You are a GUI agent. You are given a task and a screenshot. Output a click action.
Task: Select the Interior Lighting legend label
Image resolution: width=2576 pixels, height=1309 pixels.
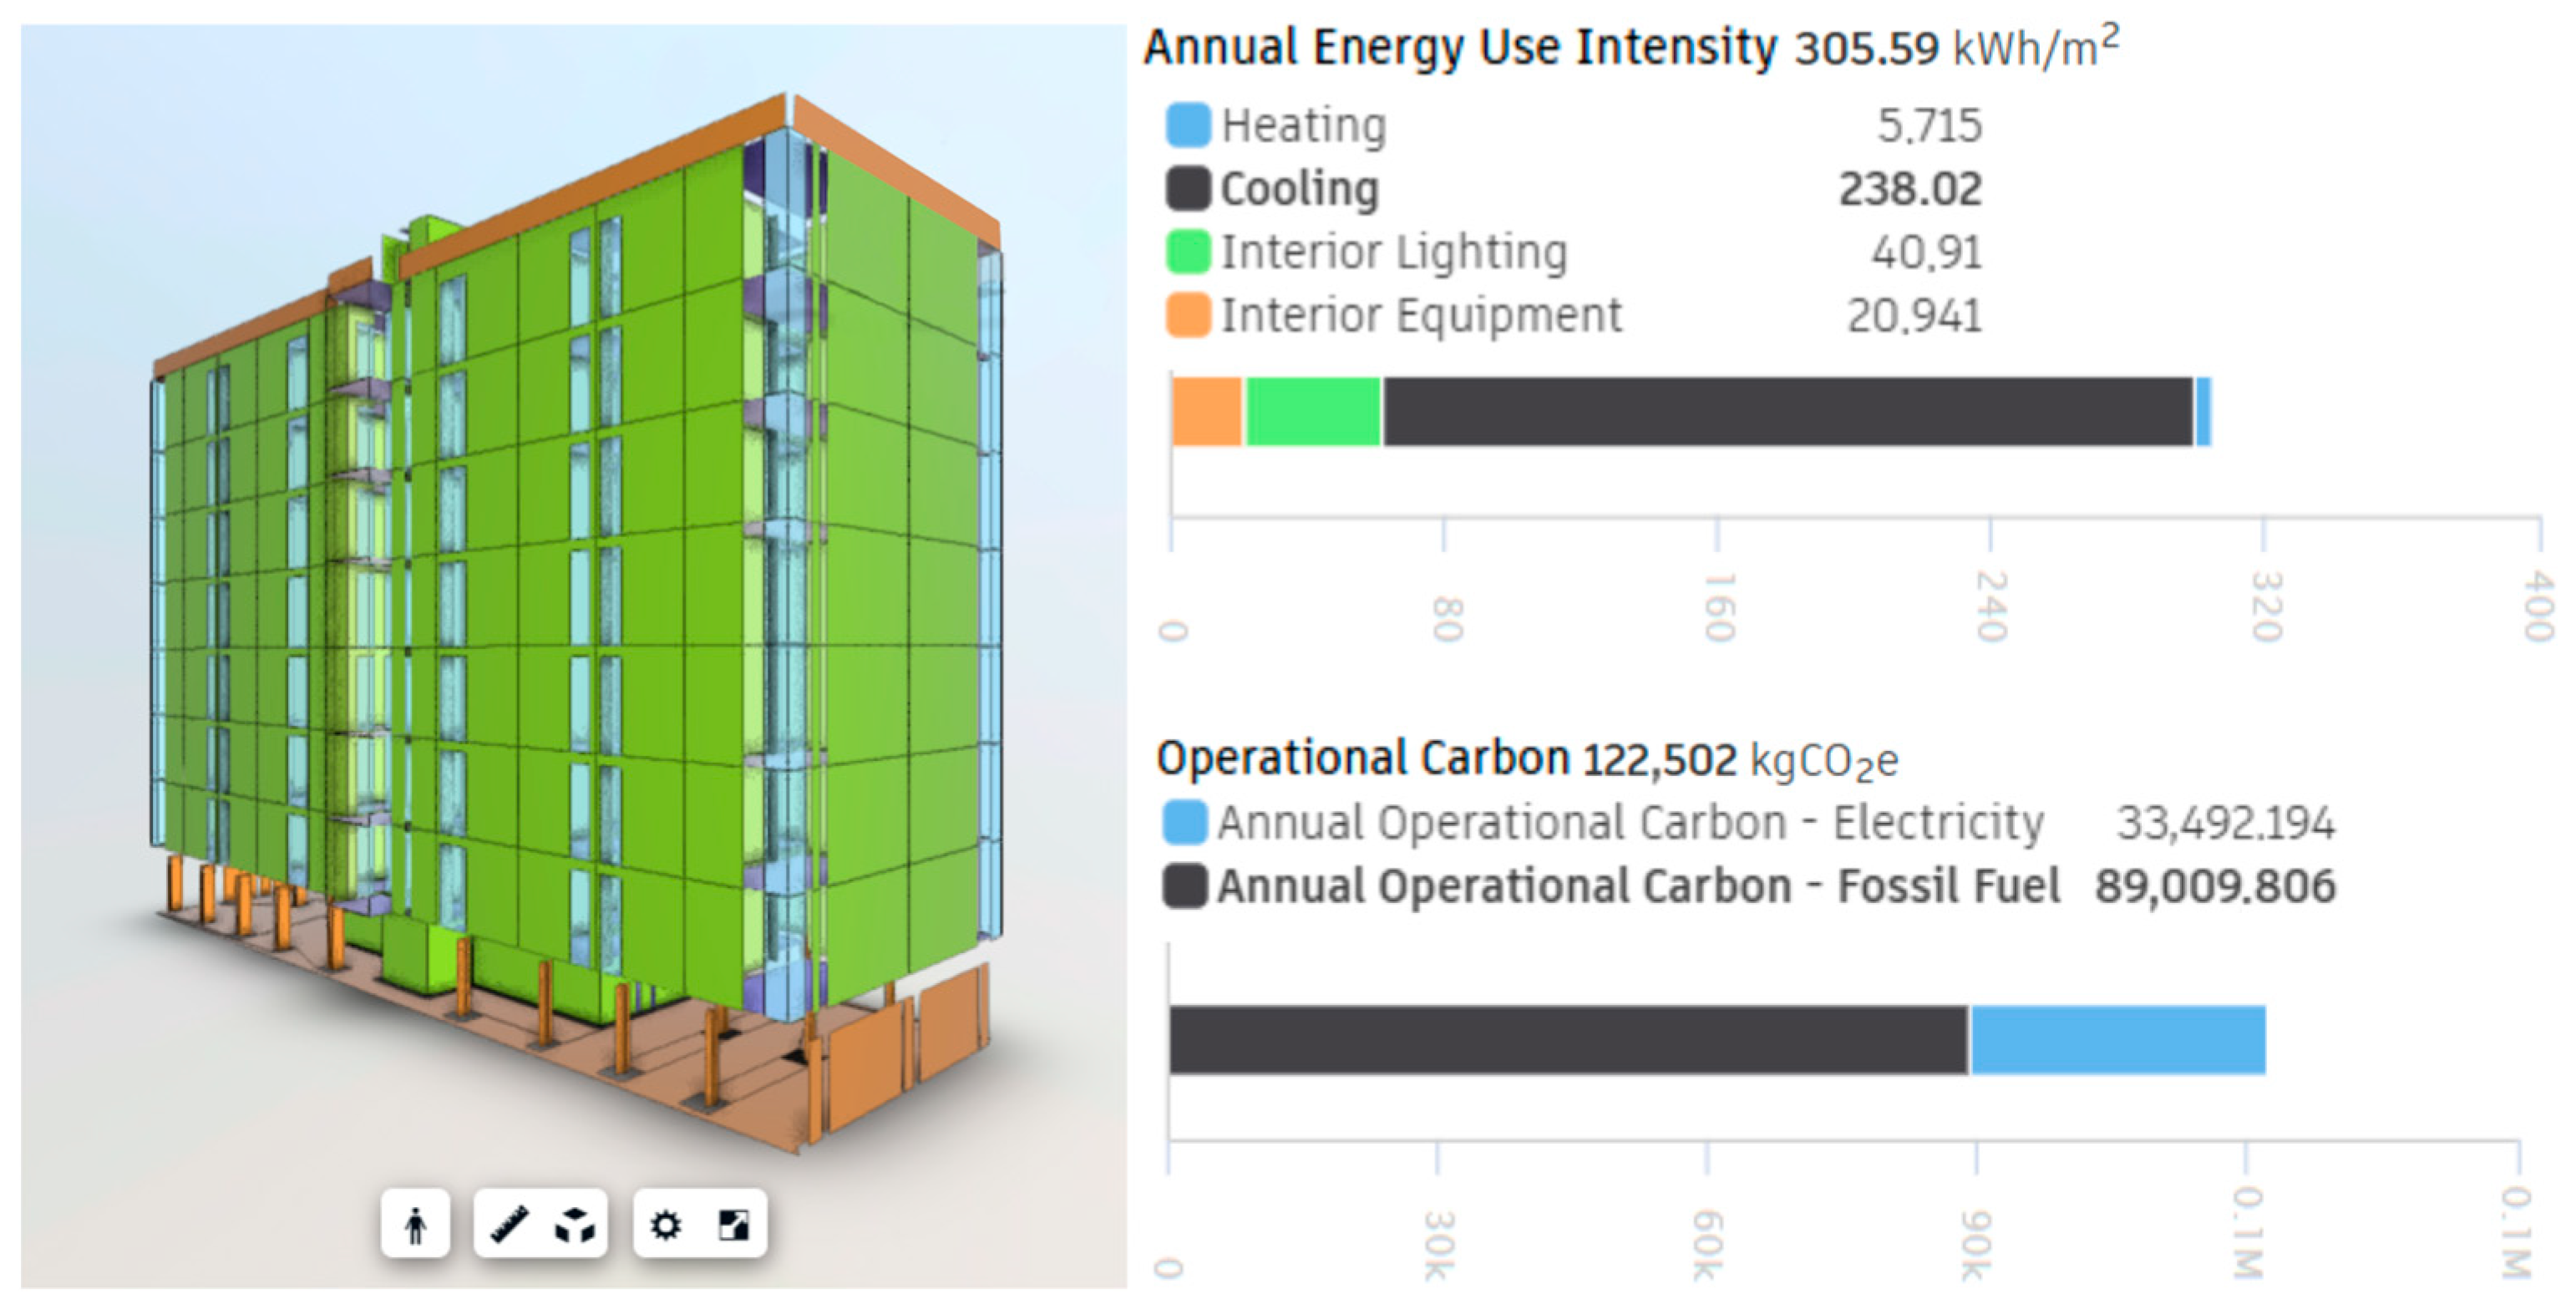[1394, 253]
